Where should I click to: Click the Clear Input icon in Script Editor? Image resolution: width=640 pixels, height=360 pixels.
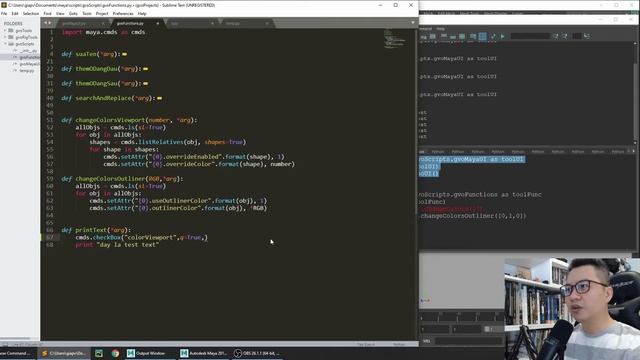pyautogui.click(x=453, y=36)
